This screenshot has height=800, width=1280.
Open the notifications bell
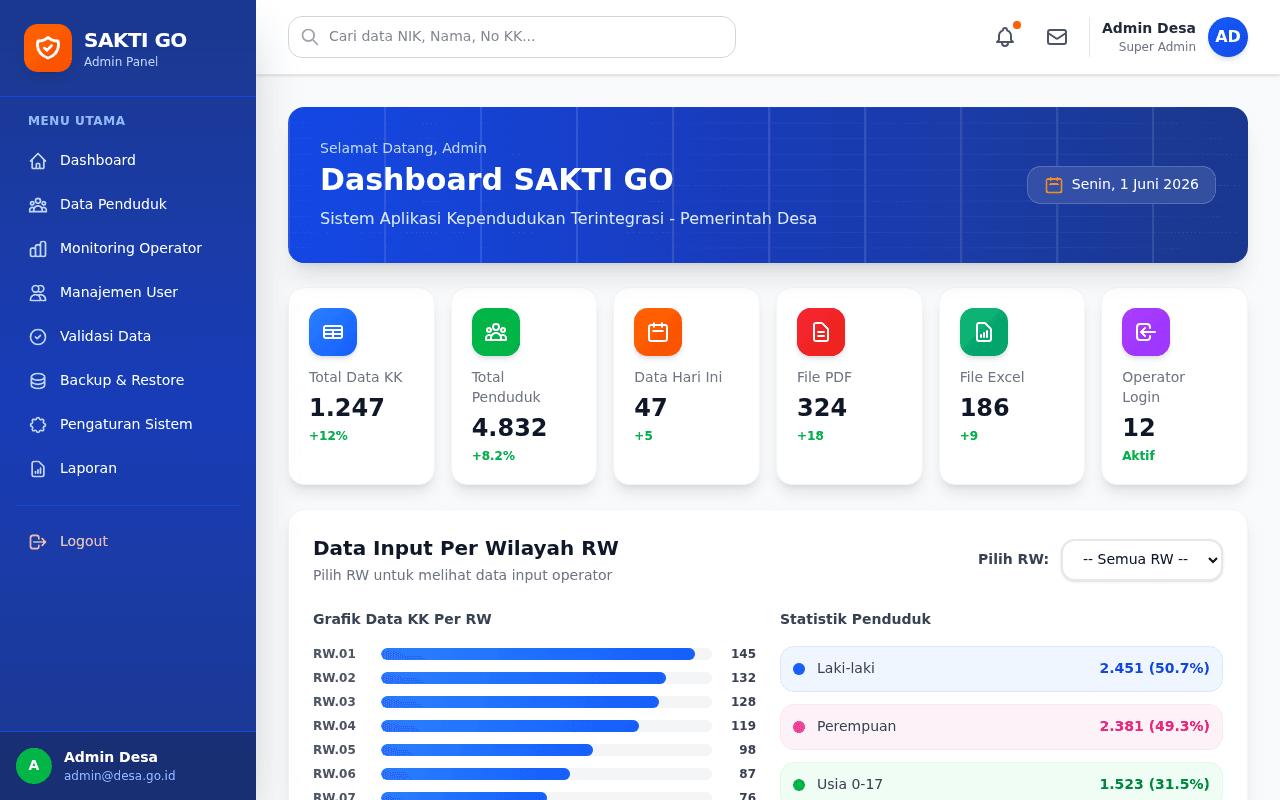[x=1005, y=37]
